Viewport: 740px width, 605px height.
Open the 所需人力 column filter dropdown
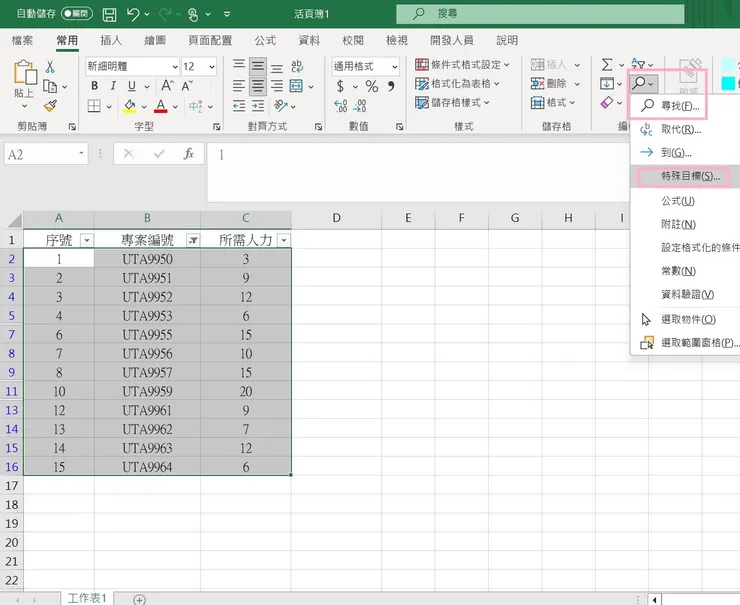pos(284,240)
